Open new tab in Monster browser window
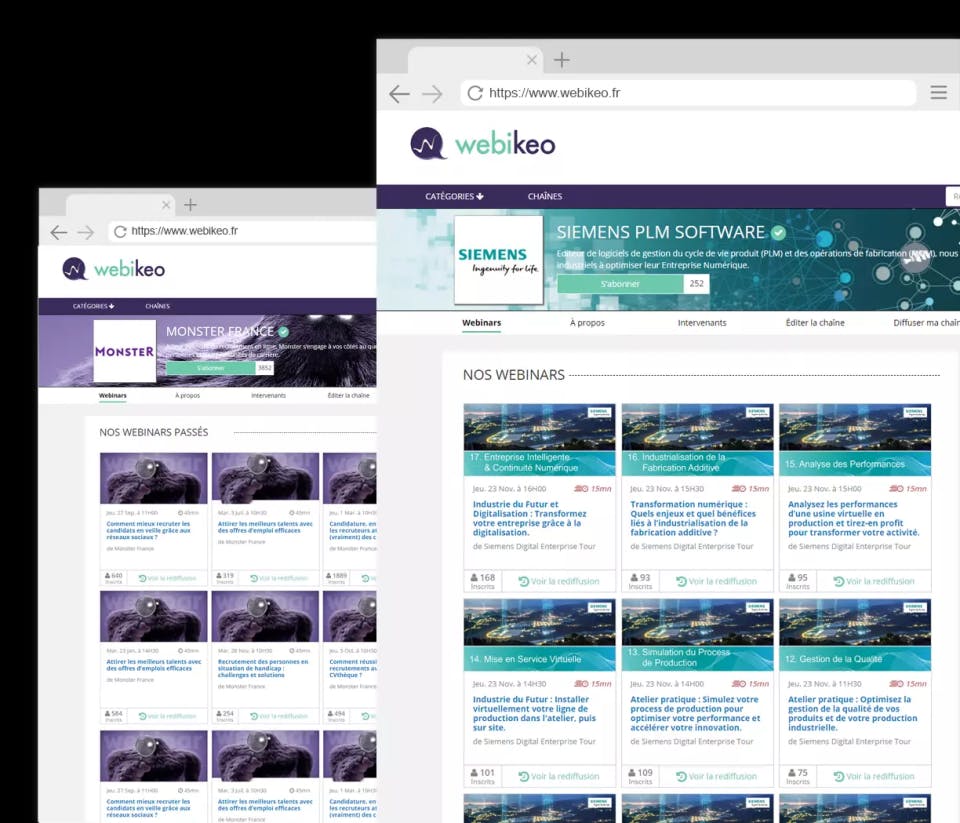 (x=190, y=205)
